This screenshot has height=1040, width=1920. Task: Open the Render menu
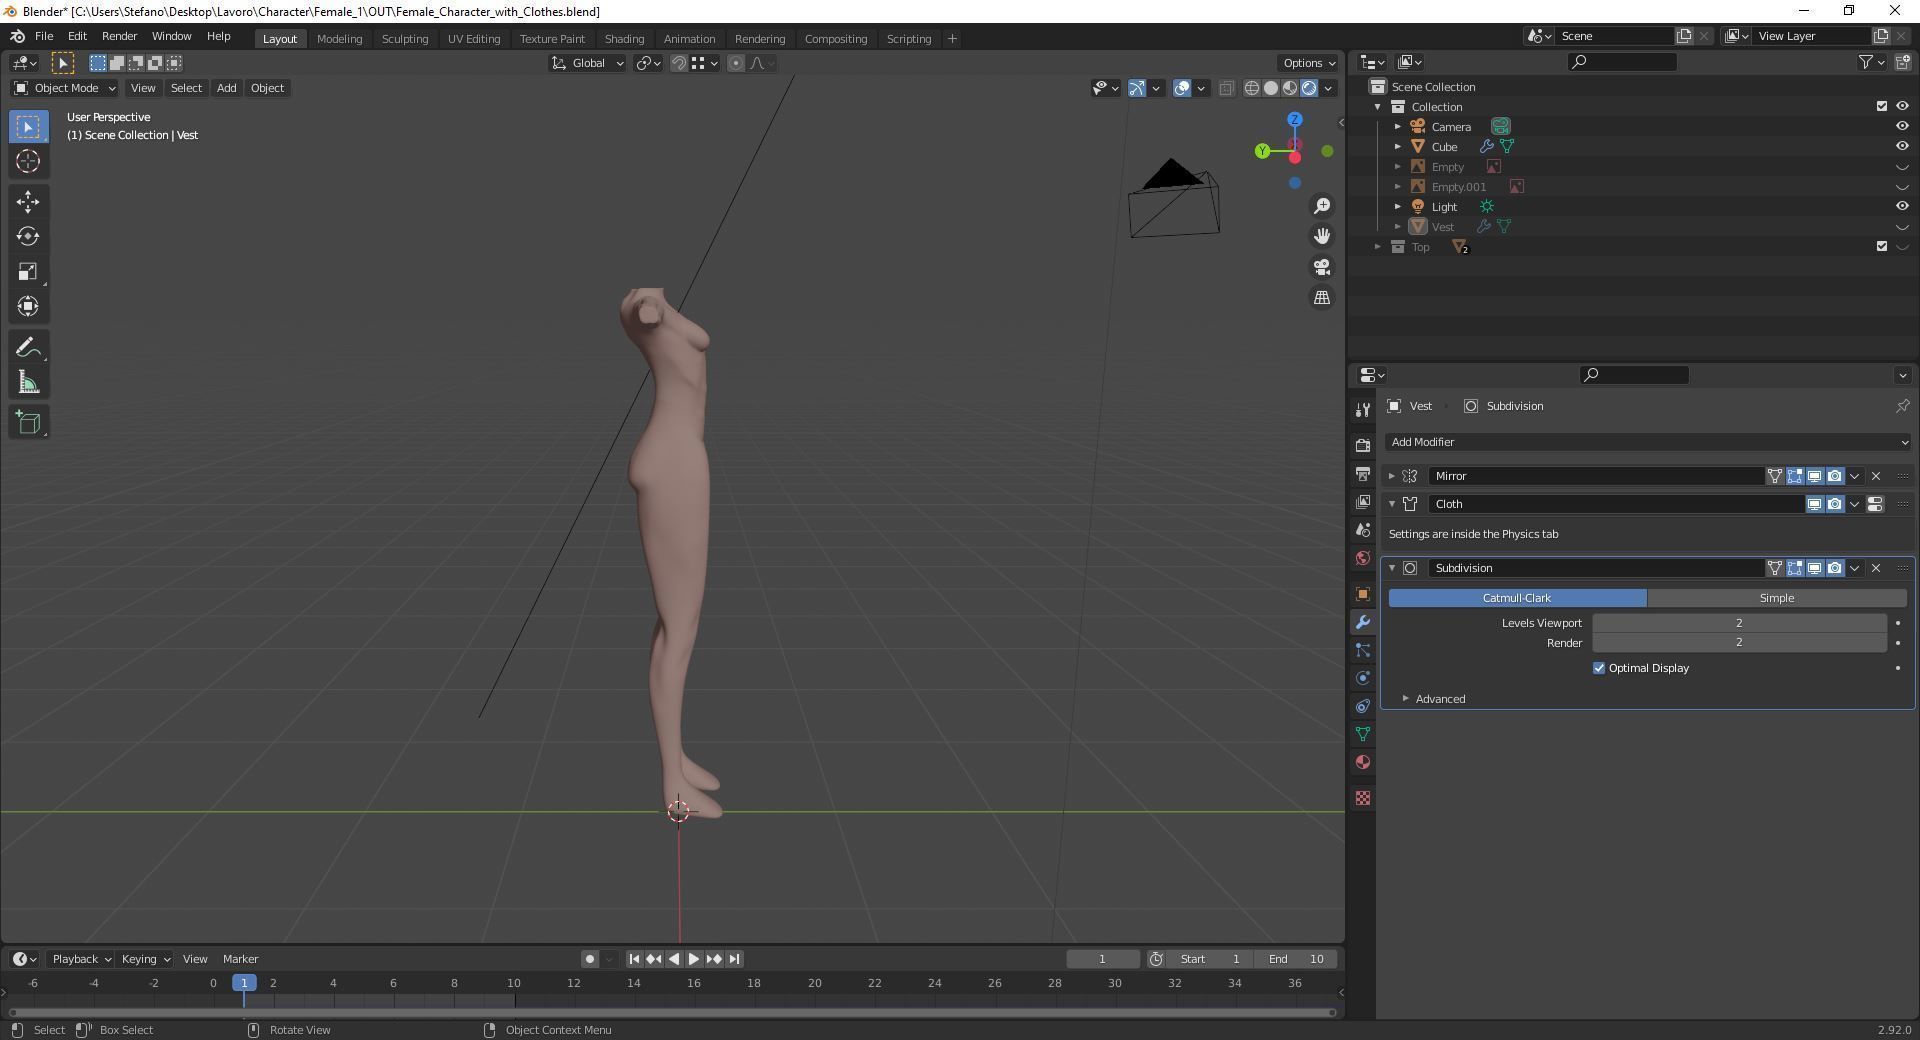point(119,36)
